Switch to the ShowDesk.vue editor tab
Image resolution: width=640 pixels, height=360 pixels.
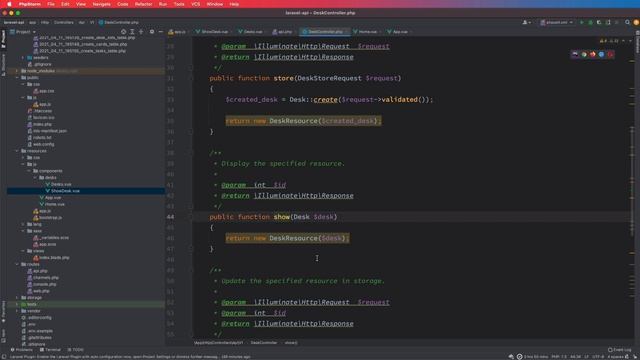pyautogui.click(x=212, y=31)
